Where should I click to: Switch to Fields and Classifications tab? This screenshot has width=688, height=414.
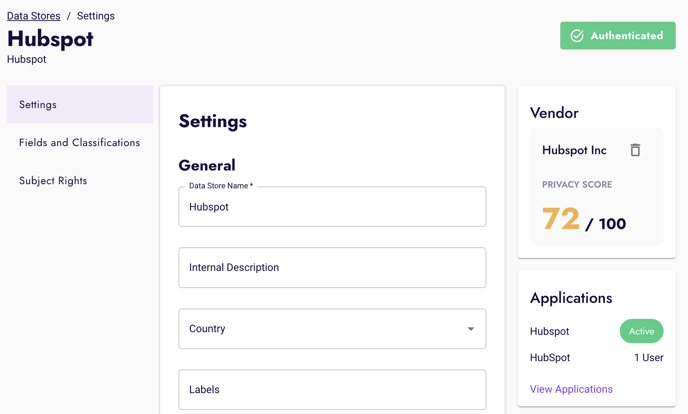[80, 143]
